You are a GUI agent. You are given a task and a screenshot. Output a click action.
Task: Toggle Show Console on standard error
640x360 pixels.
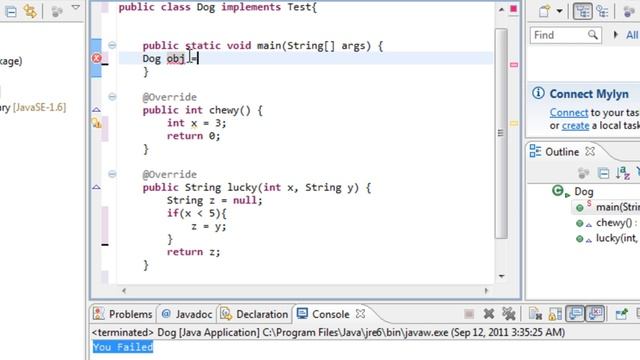pyautogui.click(x=595, y=314)
